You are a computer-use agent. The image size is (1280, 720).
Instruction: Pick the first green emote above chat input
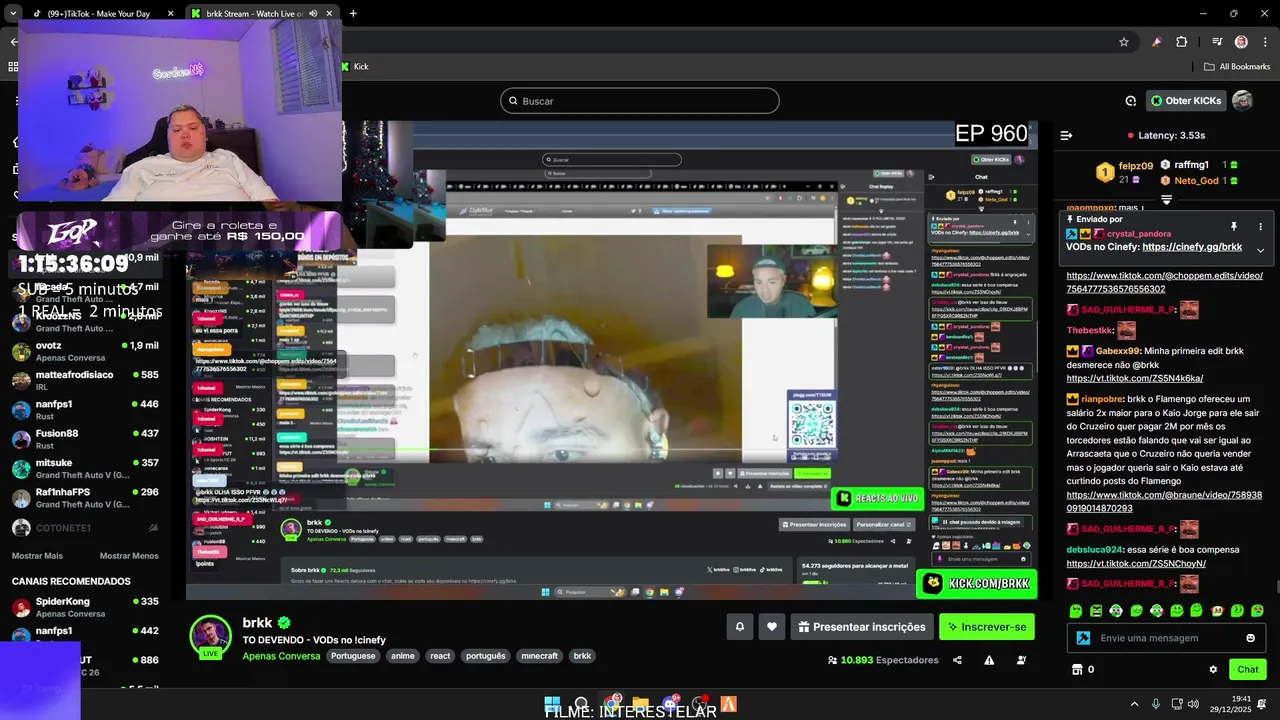[x=1076, y=610]
